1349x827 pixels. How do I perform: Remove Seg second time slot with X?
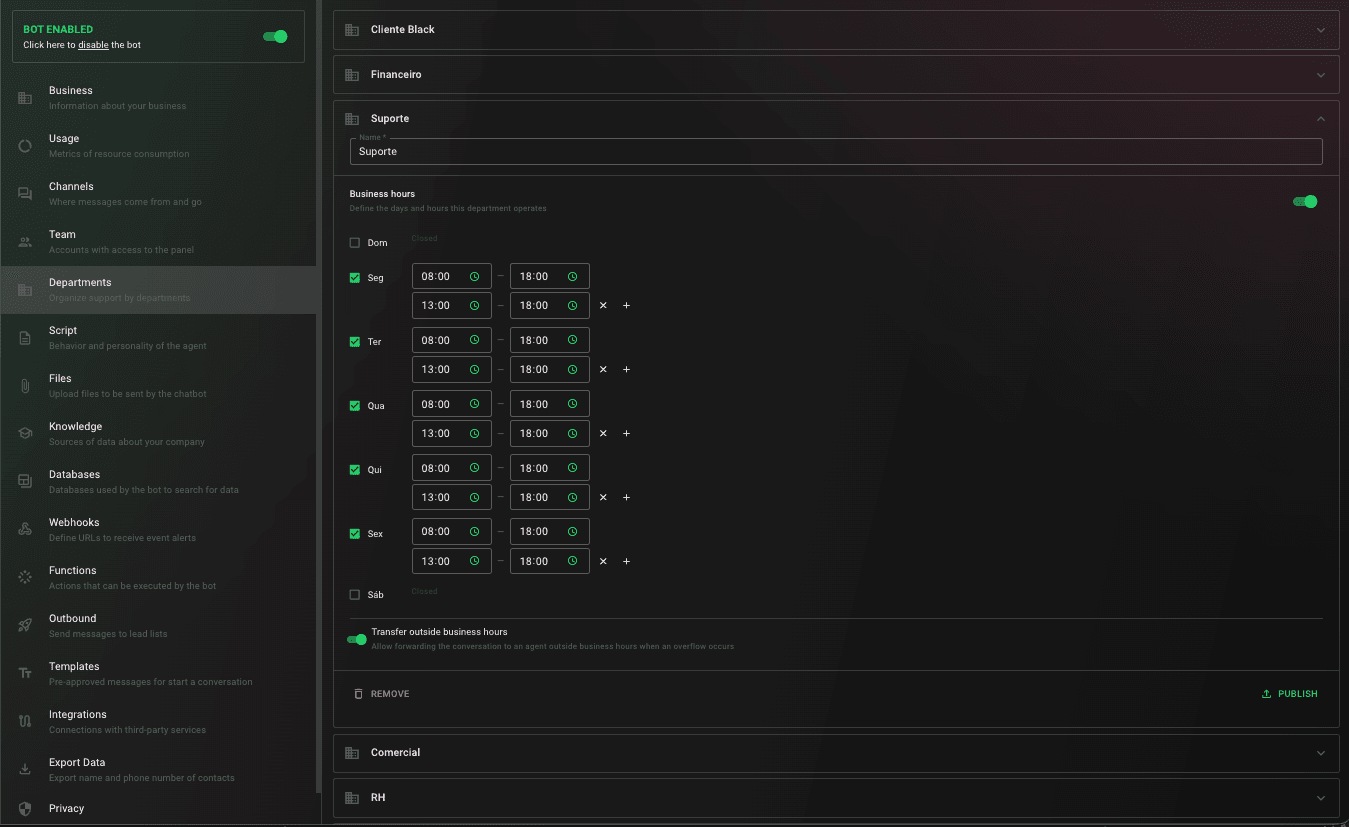(x=603, y=305)
